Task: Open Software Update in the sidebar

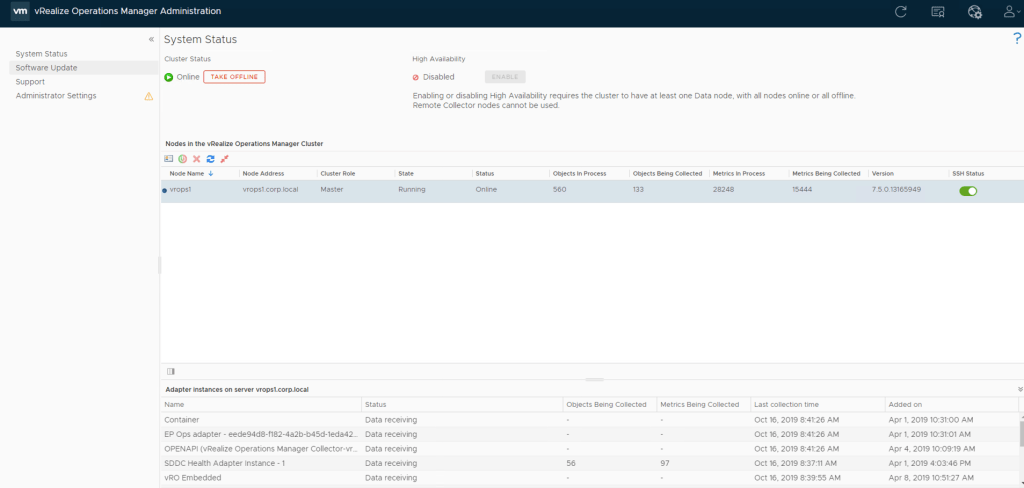Action: [46, 68]
